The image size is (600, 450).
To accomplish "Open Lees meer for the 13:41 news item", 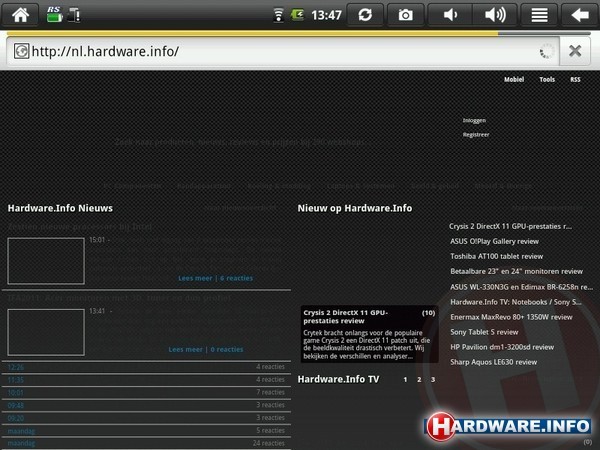I will (x=186, y=349).
